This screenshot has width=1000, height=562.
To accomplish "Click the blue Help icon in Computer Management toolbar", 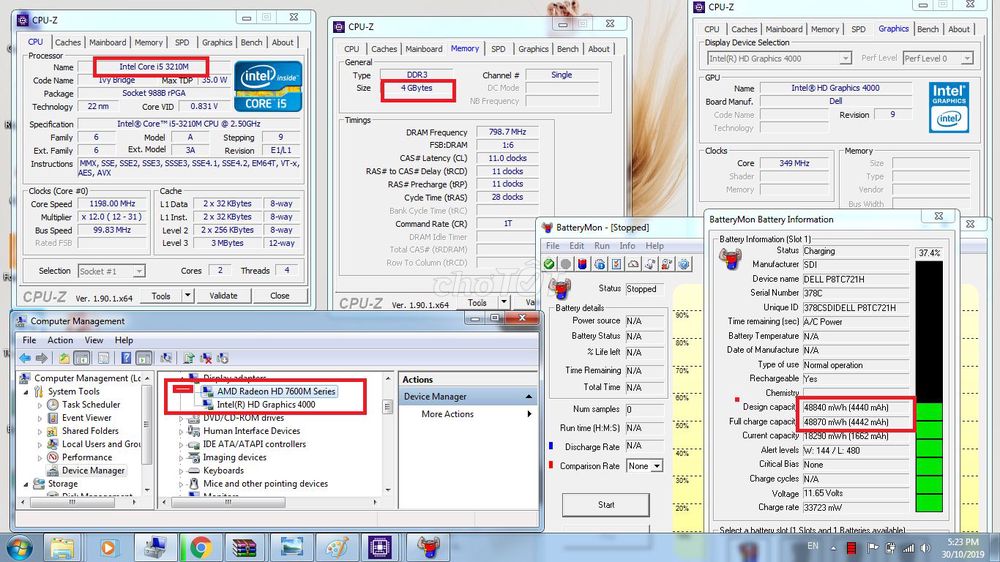I will 126,358.
